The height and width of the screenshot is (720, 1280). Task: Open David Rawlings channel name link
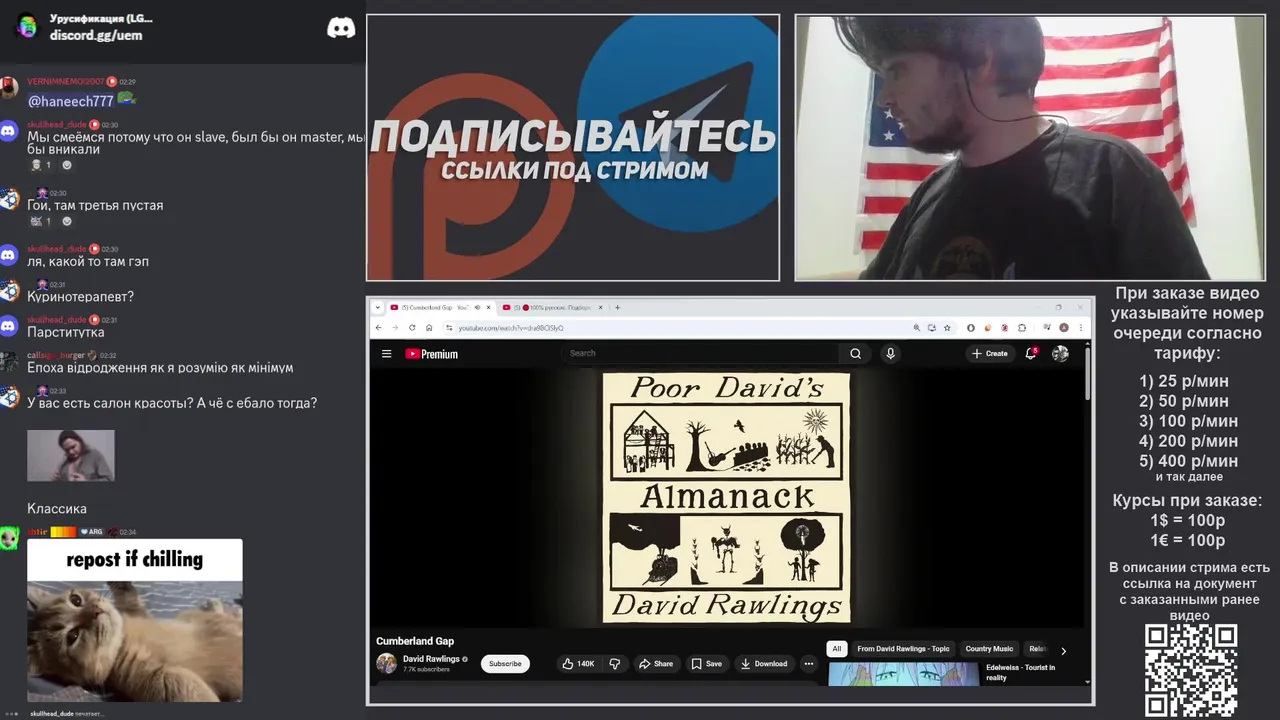(x=431, y=659)
